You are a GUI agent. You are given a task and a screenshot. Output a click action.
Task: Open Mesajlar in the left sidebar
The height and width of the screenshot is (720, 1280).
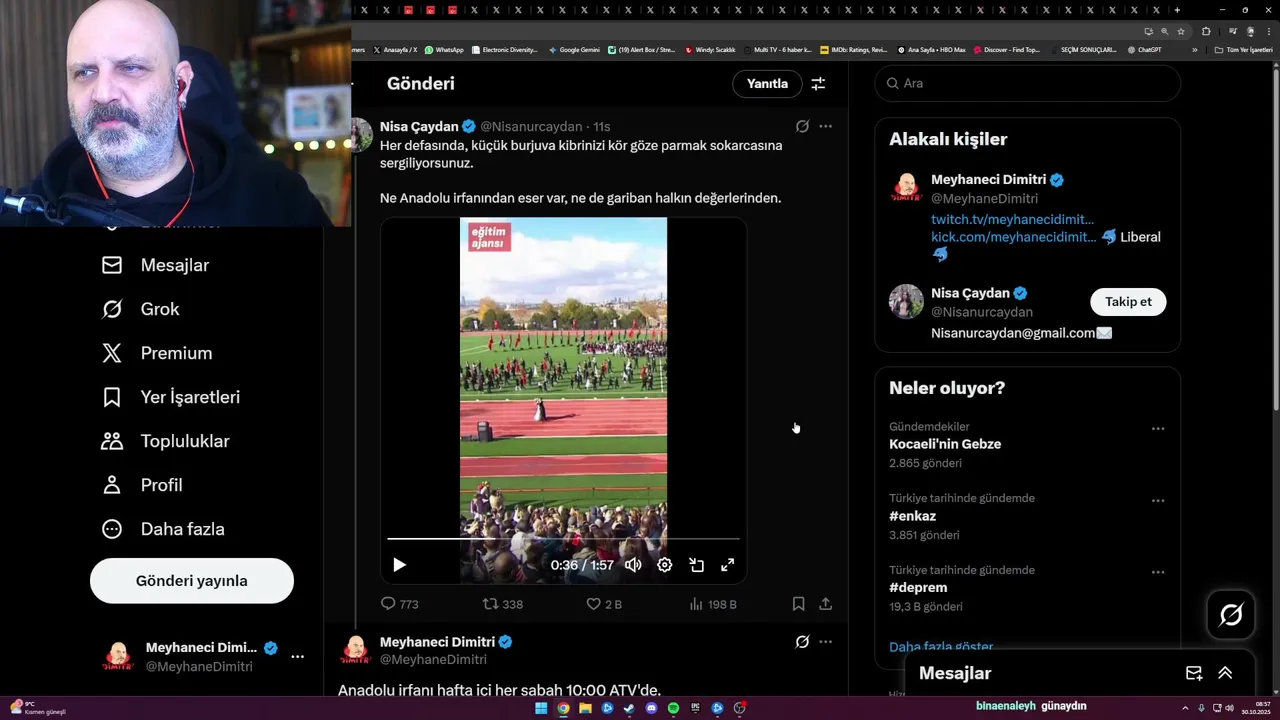pyautogui.click(x=155, y=265)
